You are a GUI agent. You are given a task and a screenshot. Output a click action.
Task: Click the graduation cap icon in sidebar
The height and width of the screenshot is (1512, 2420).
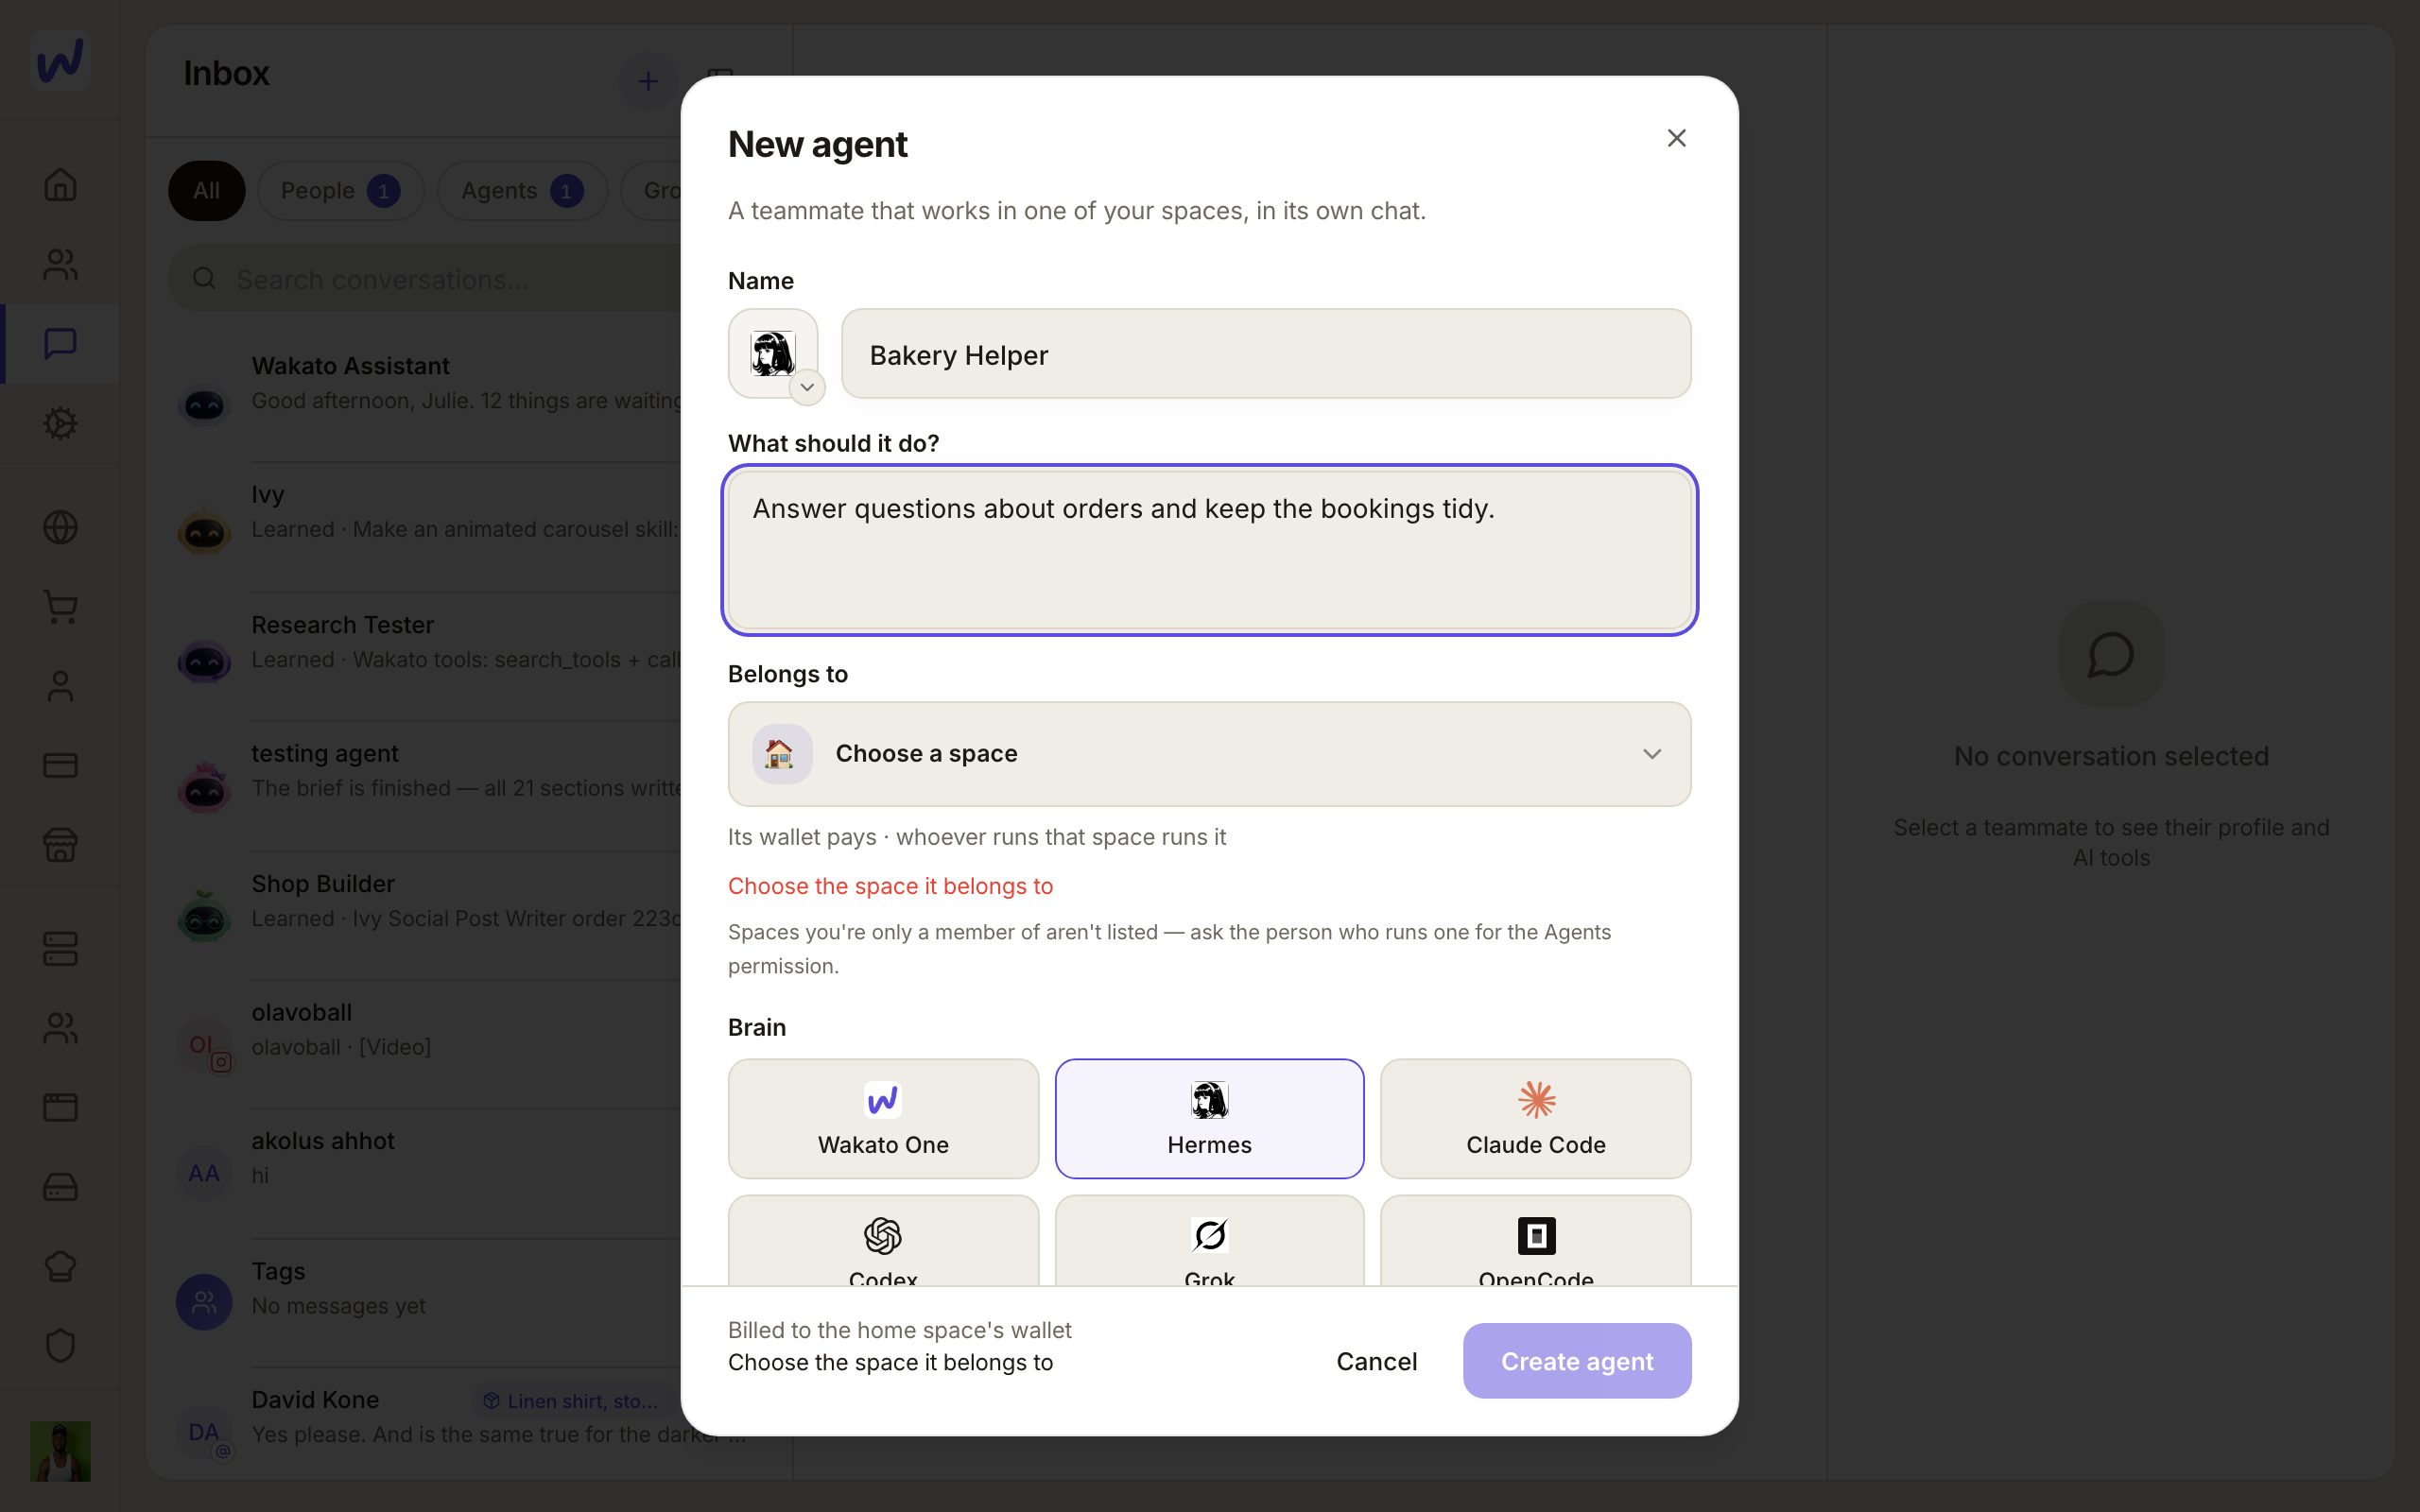pos(60,1266)
